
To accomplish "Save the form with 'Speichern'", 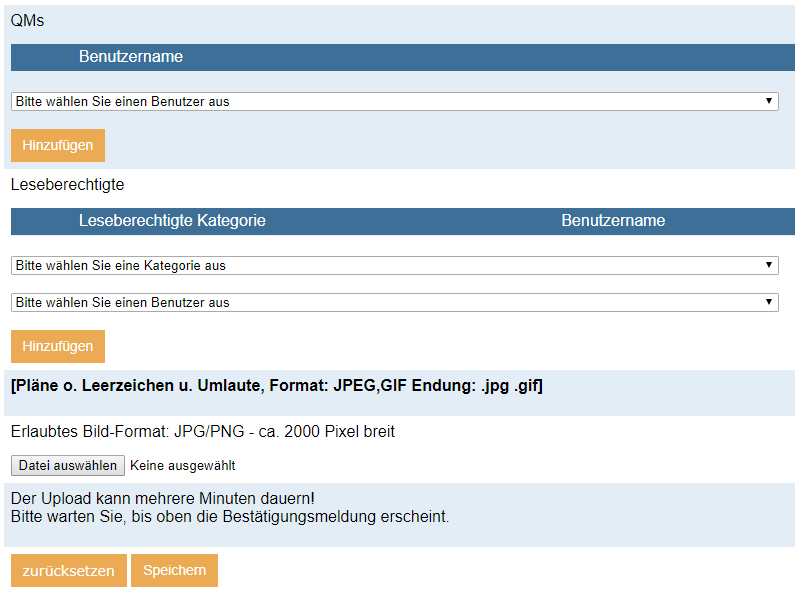I will (x=174, y=570).
